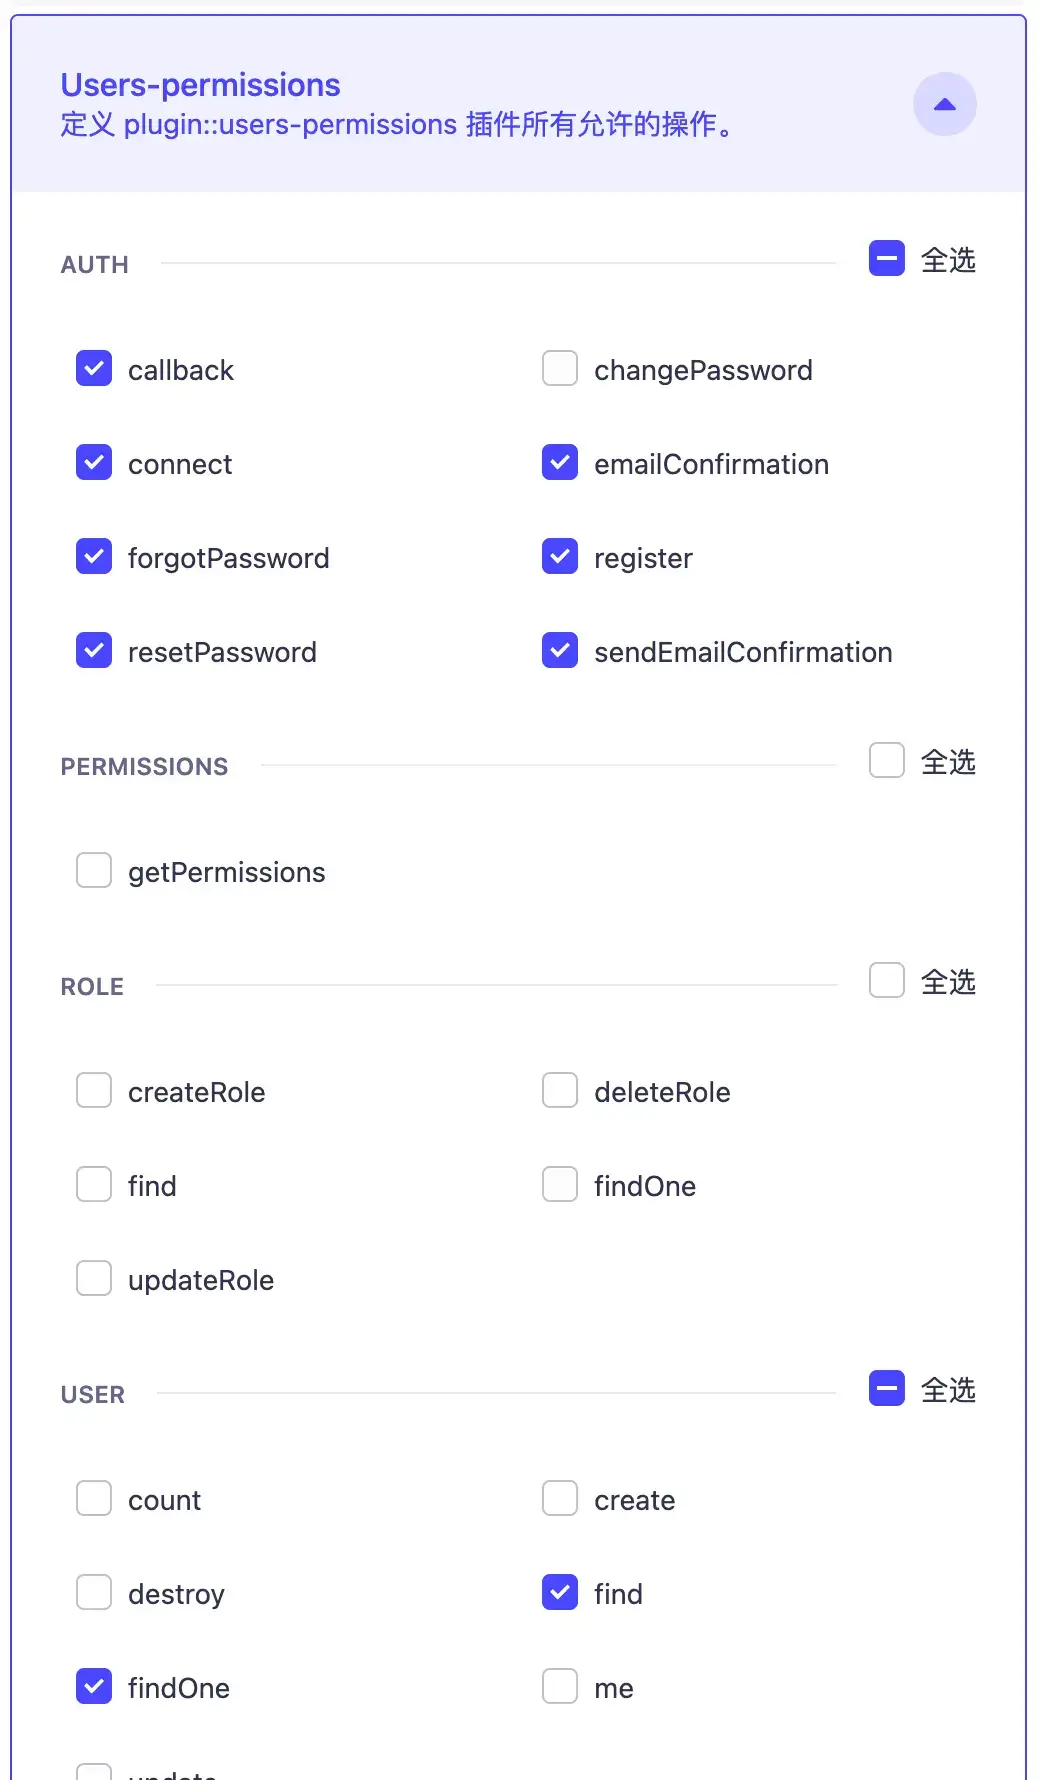1044x1780 pixels.
Task: Enable the me permission checkbox
Action: pyautogui.click(x=560, y=1686)
